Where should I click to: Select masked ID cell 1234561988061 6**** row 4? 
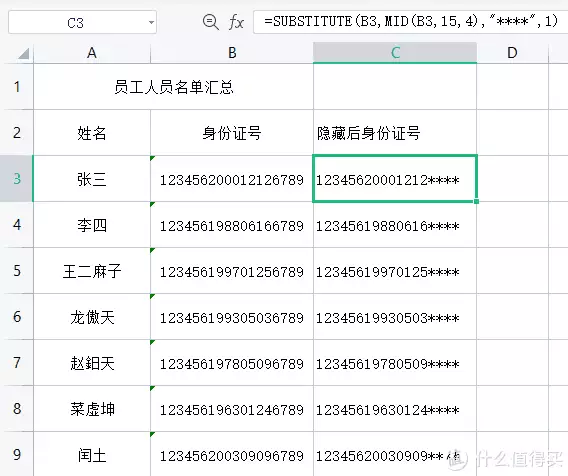coord(395,225)
